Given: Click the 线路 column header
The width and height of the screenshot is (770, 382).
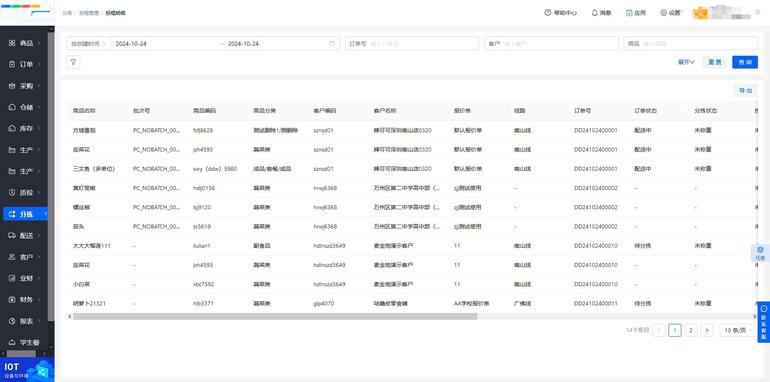Looking at the screenshot, I should pos(520,111).
